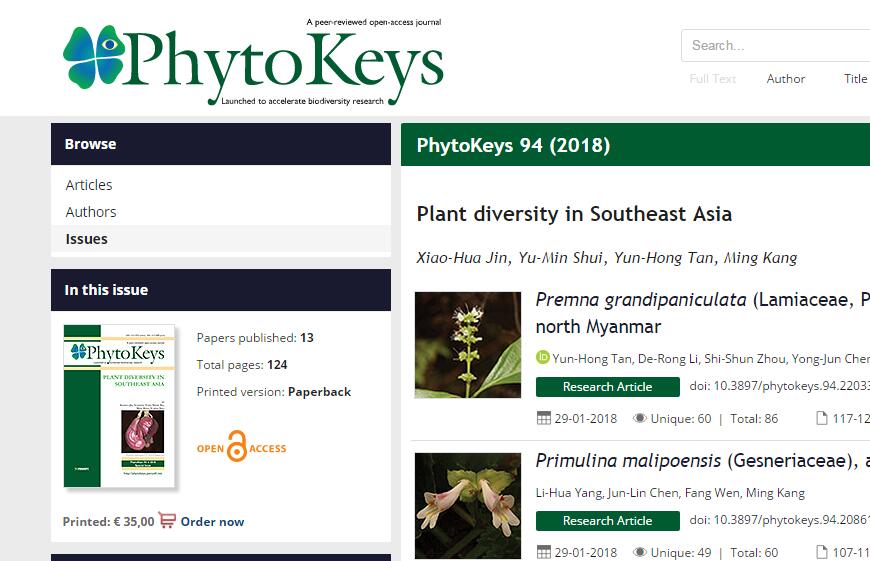Select Issues in the Browse menu

point(86,239)
